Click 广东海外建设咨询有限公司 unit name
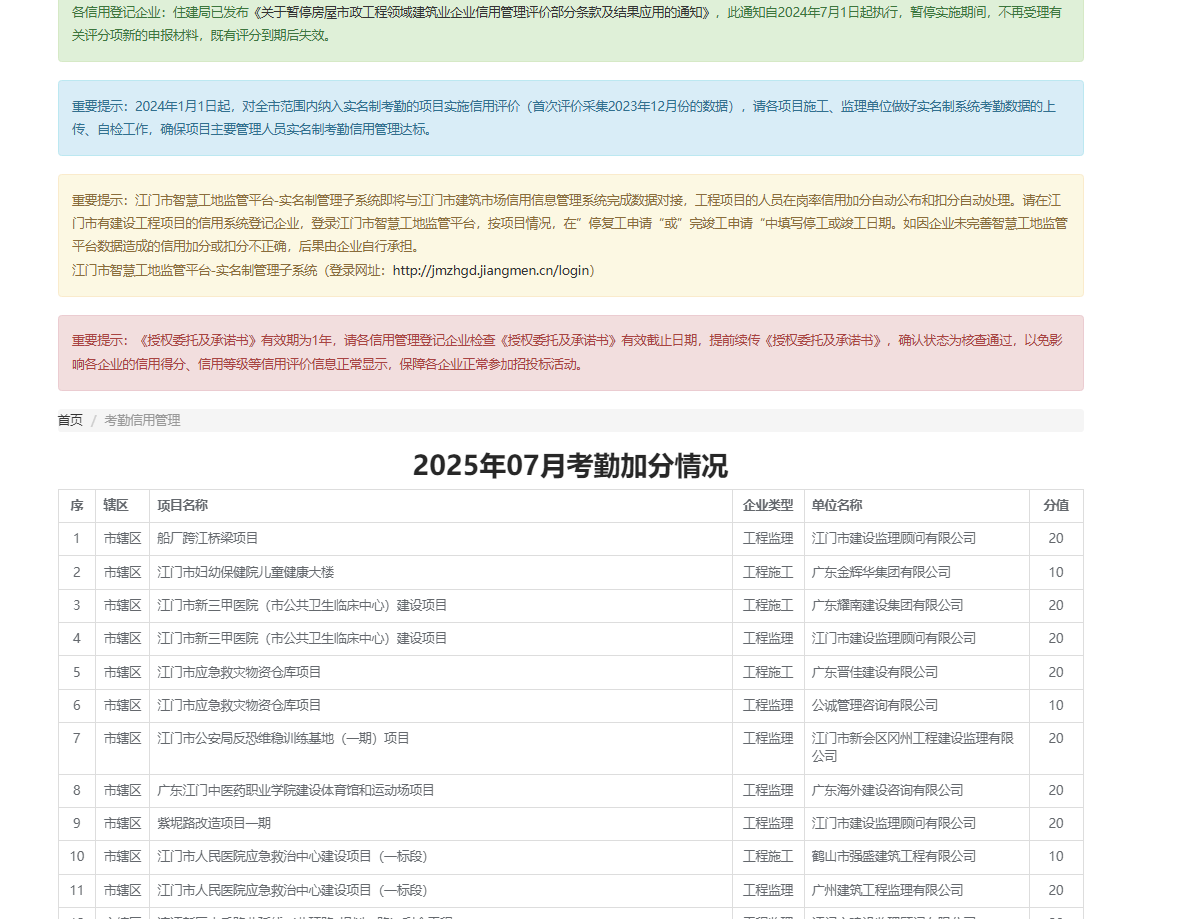 coord(887,790)
